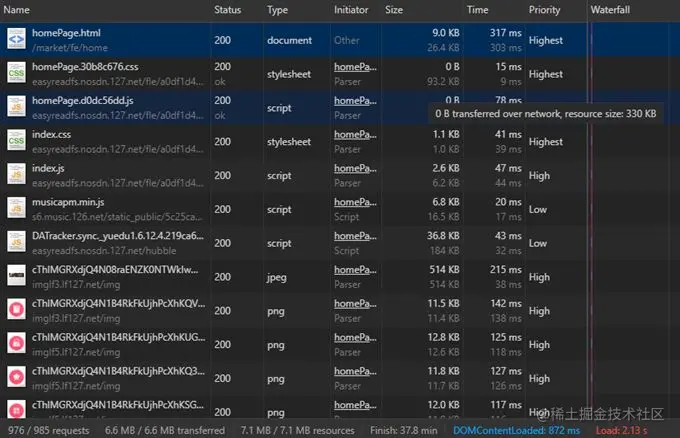Click the /market/fe/home path under homePage.html

pyautogui.click(x=70, y=48)
